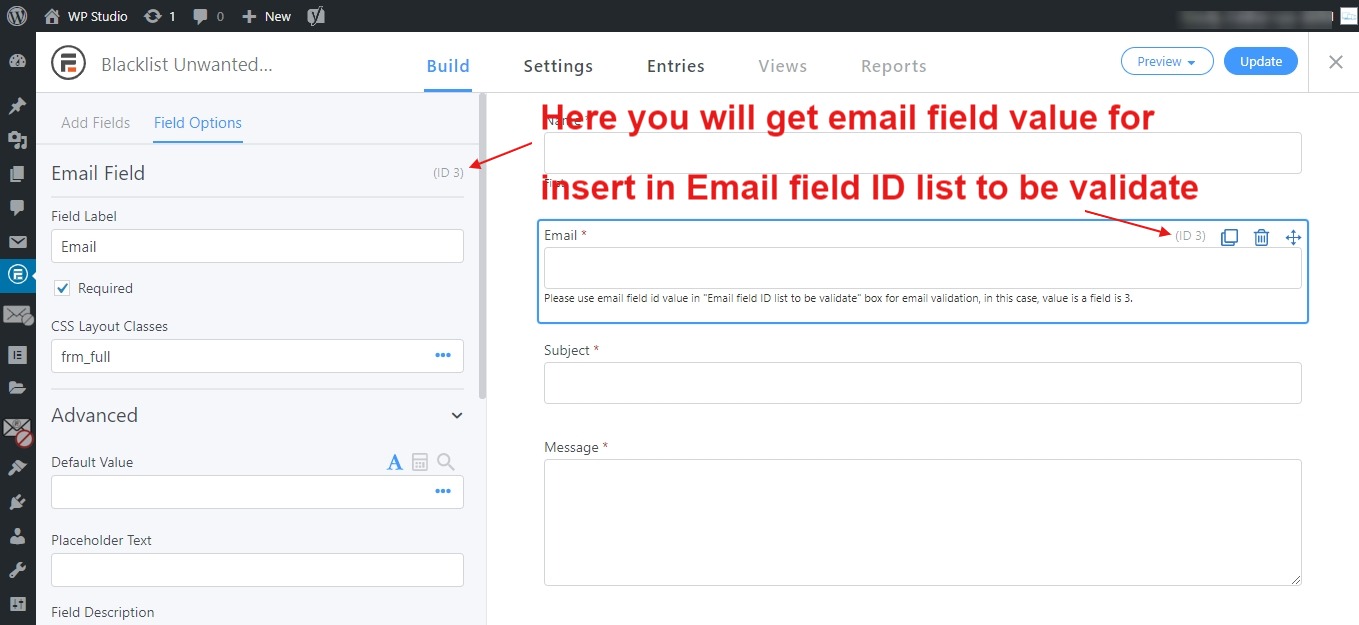Open the Preview dropdown button
This screenshot has height=625, width=1359.
[x=1167, y=61]
